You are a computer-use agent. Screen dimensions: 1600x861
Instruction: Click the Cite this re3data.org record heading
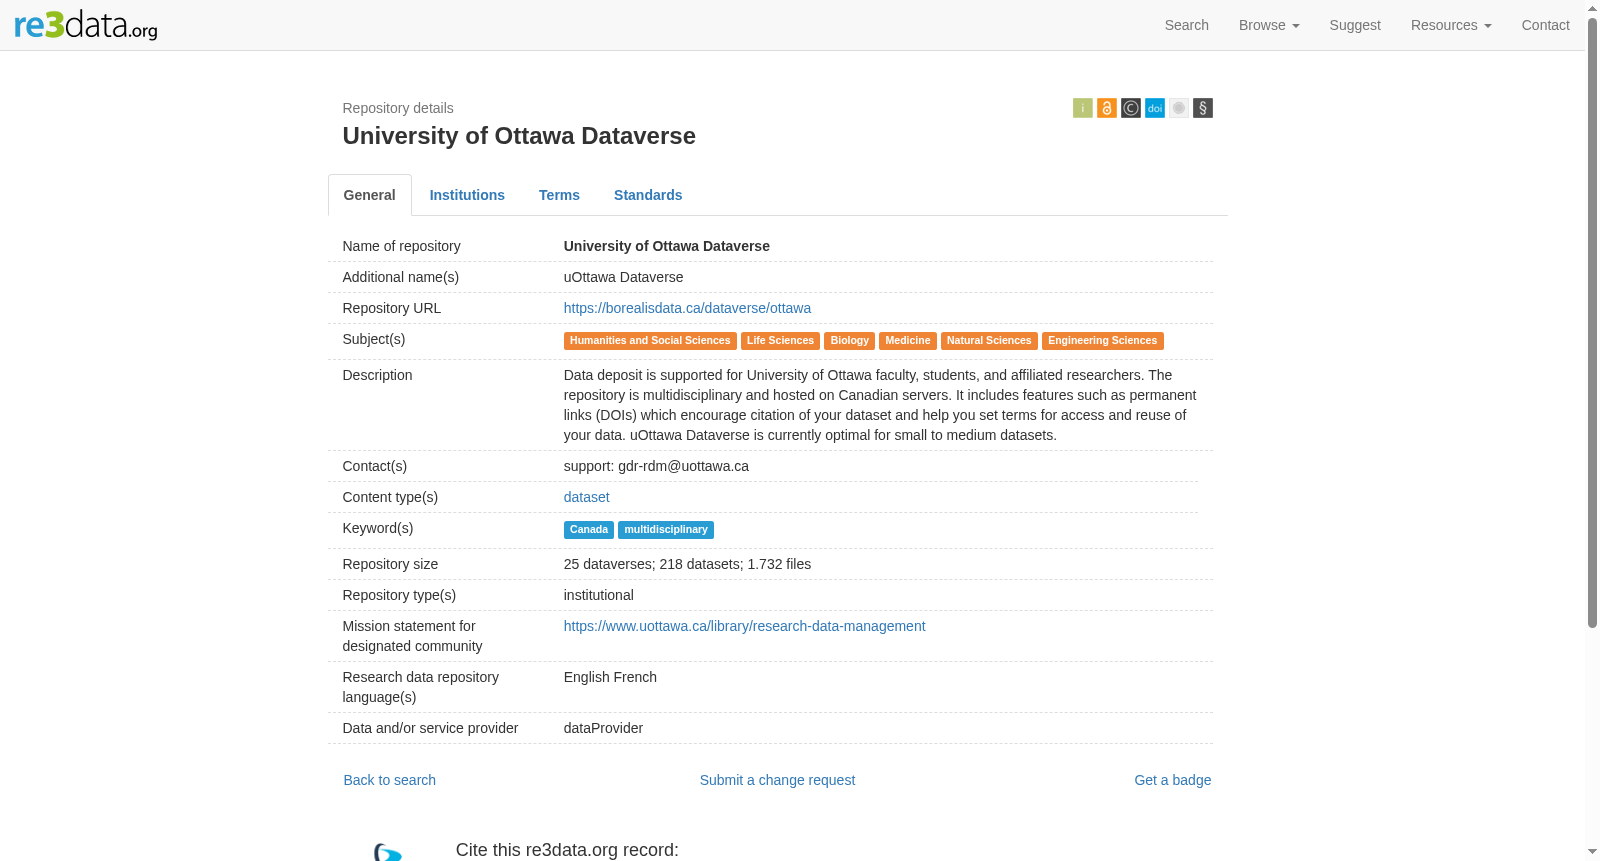567,850
